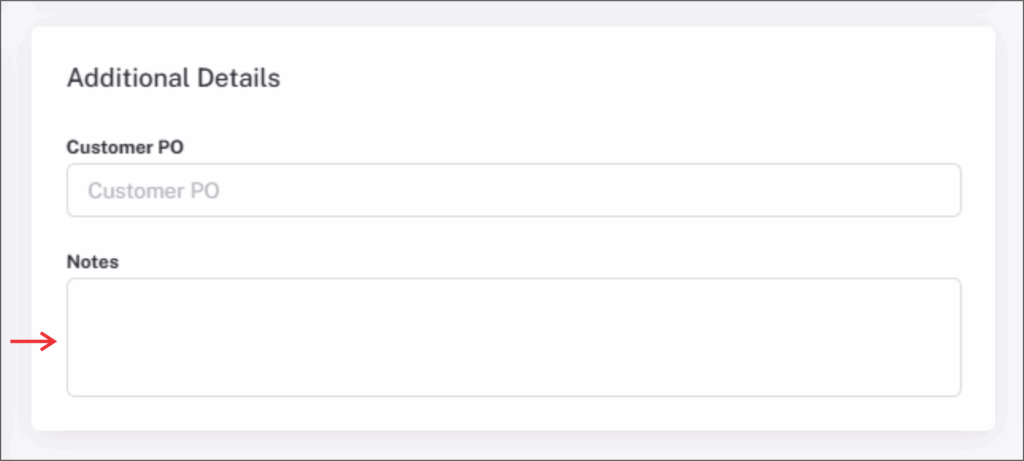Viewport: 1024px width, 461px height.
Task: Click blank area right of Additional Details heading
Action: pyautogui.click(x=620, y=78)
